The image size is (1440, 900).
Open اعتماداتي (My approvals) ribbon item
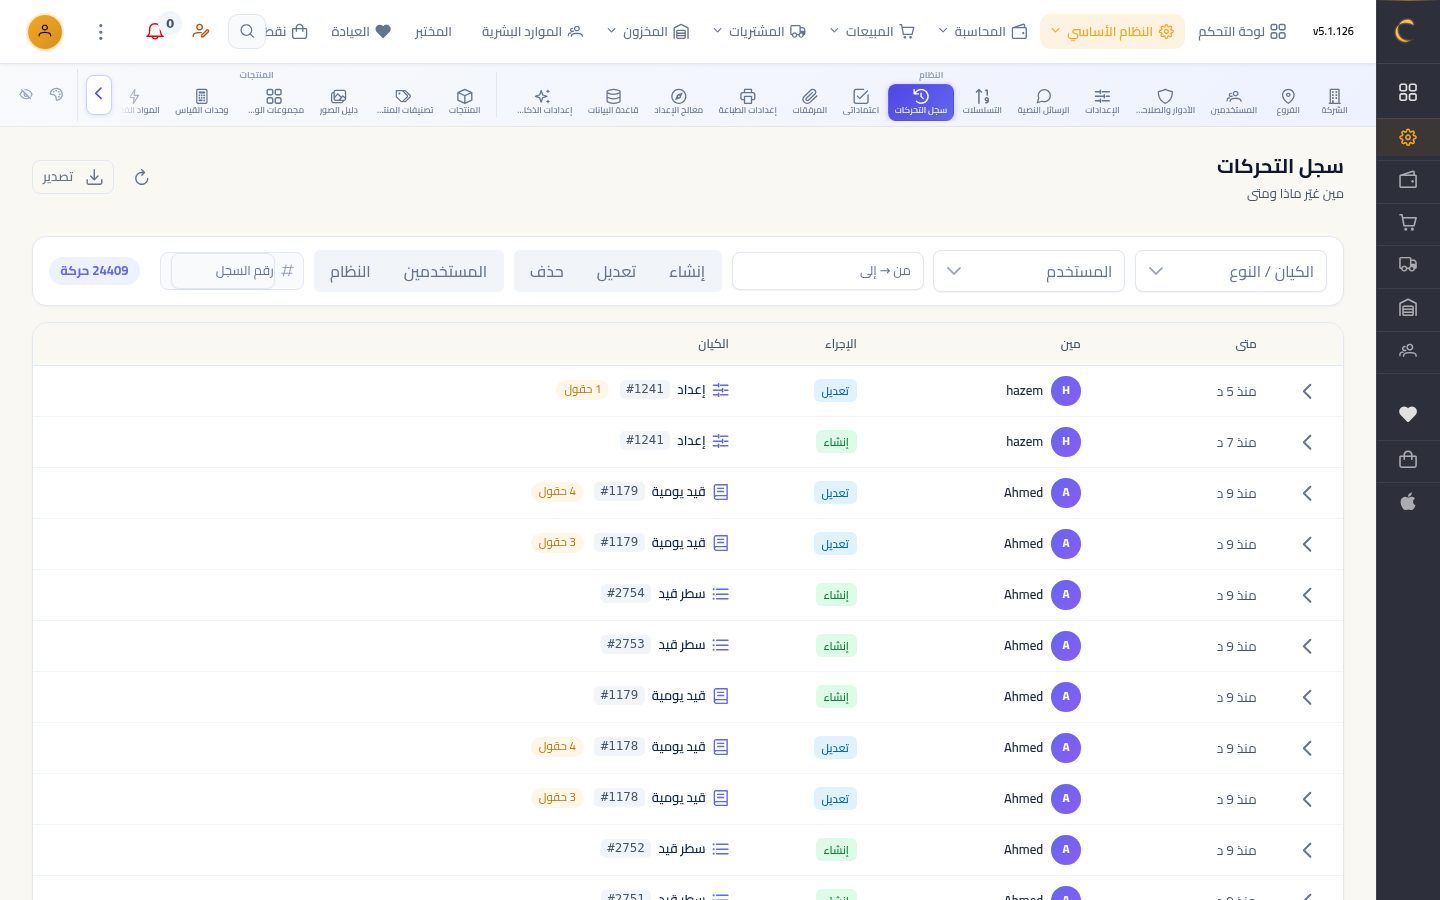861,101
